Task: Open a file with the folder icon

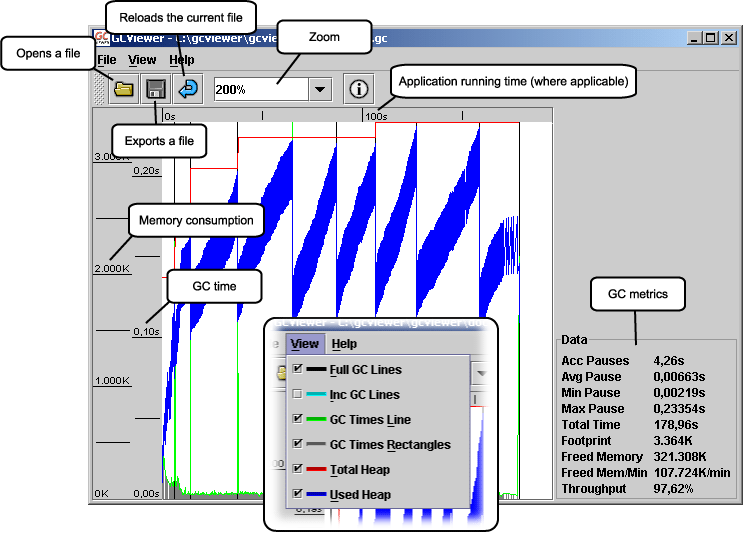Action: 124,89
